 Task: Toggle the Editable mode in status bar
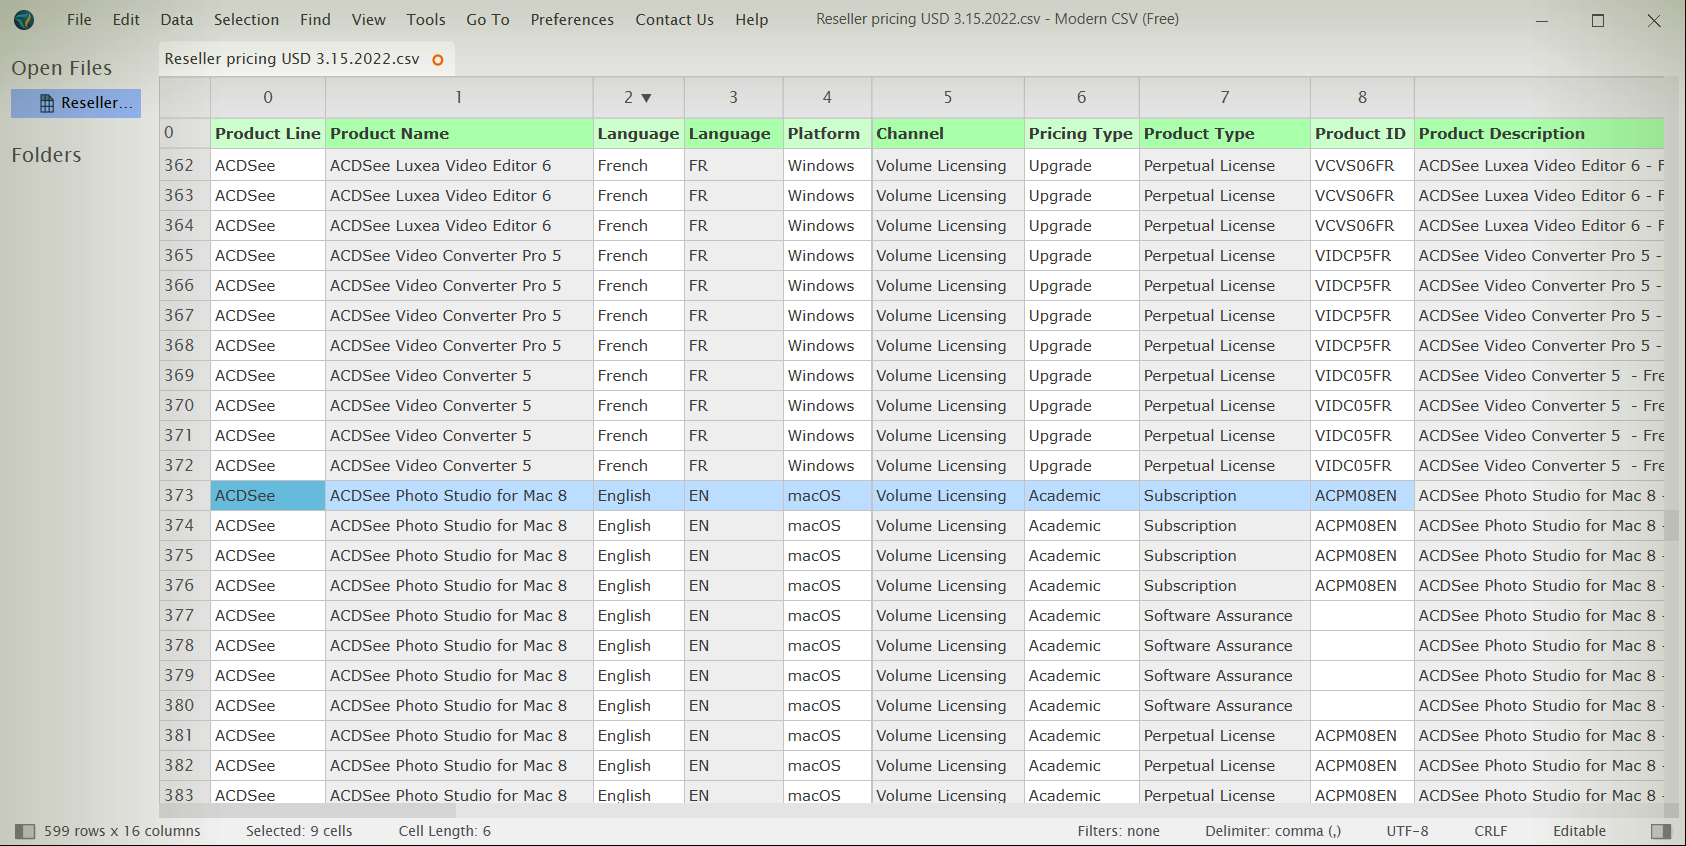[x=1579, y=831]
